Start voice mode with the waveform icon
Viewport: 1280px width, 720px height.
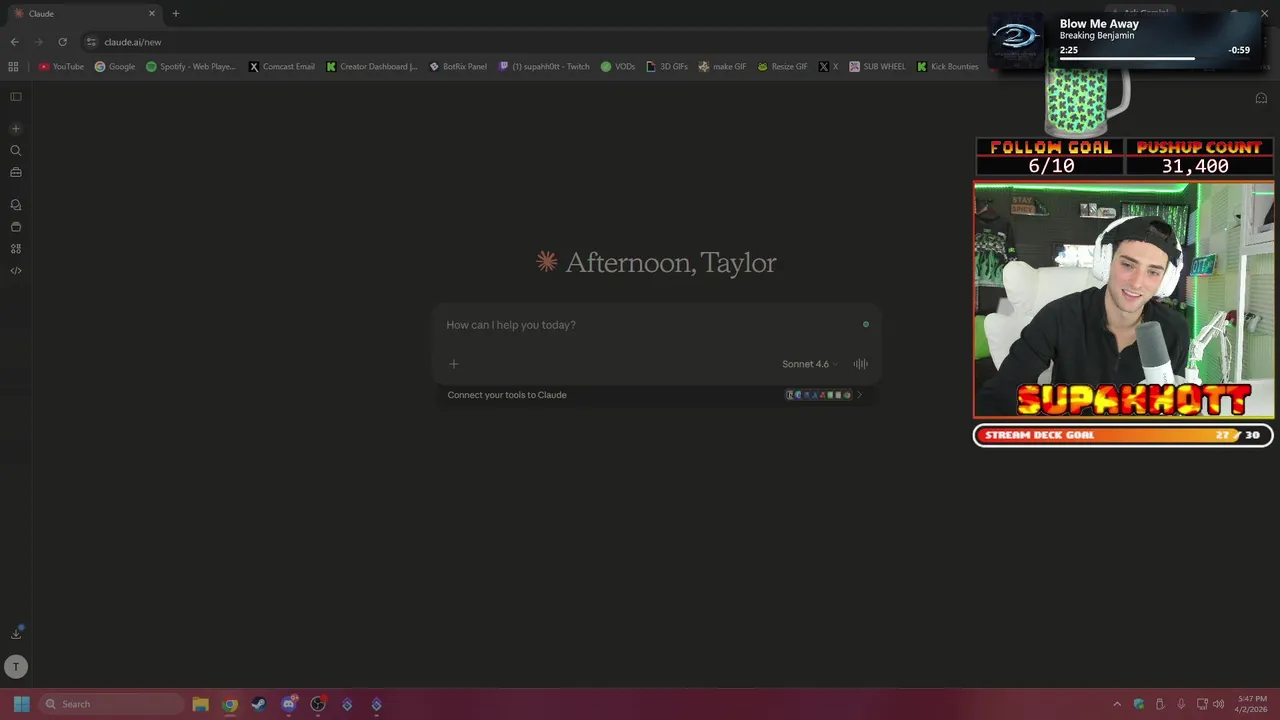[x=860, y=364]
